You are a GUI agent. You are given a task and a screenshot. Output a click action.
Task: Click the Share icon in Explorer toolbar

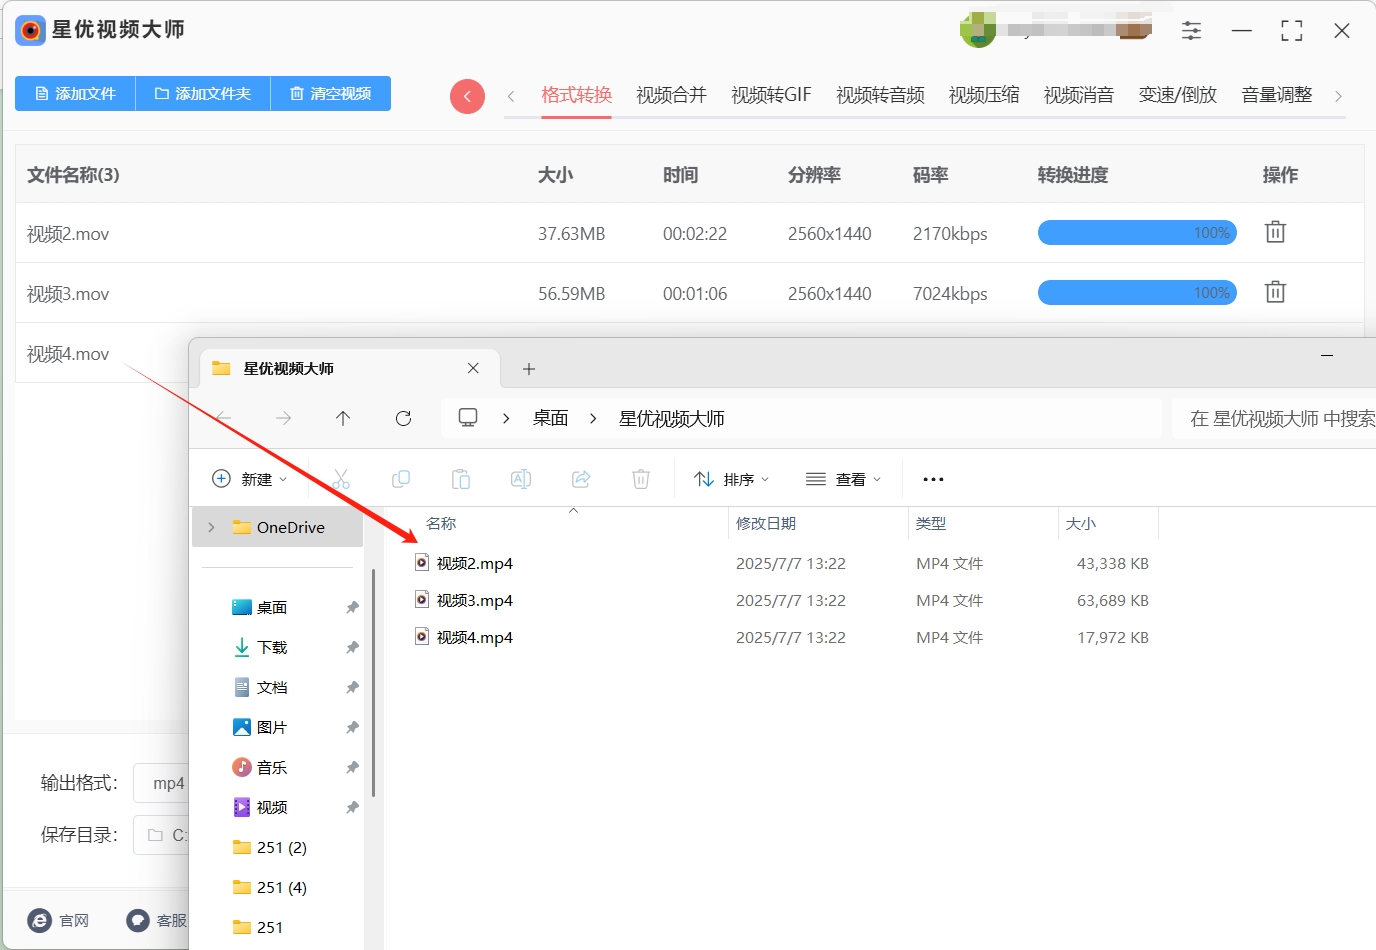pos(581,479)
